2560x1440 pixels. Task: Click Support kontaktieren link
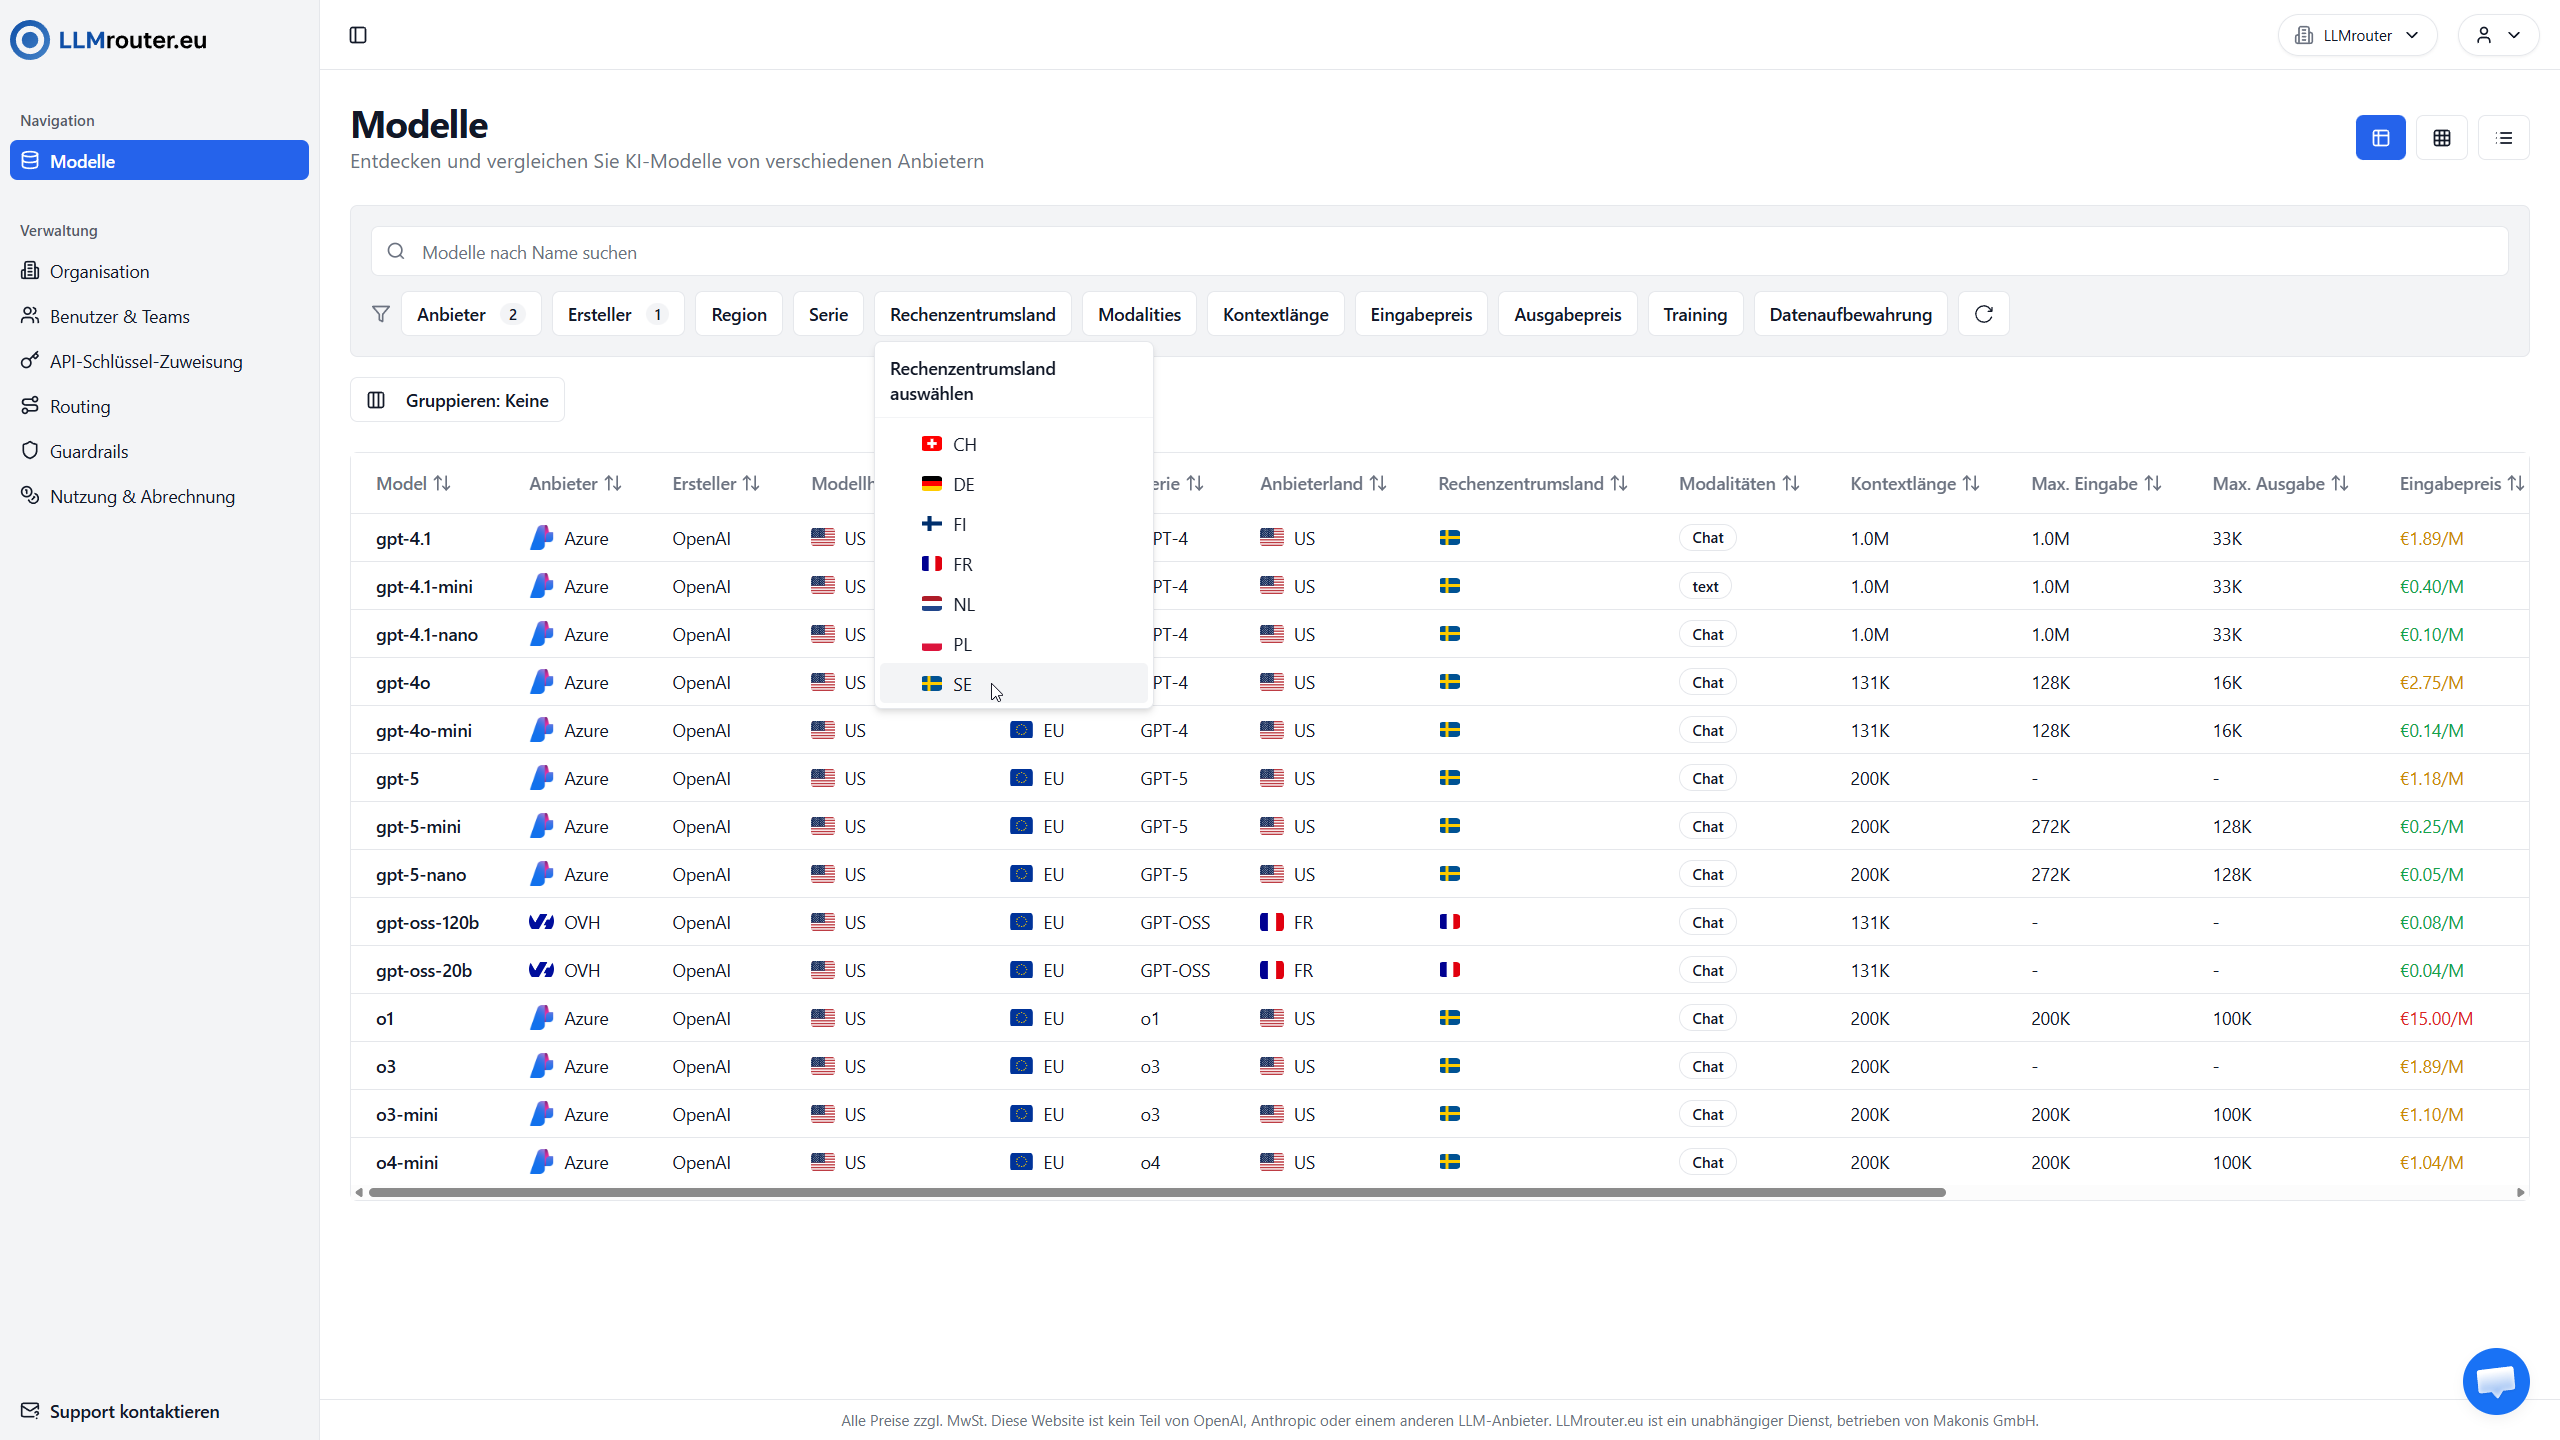point(134,1411)
